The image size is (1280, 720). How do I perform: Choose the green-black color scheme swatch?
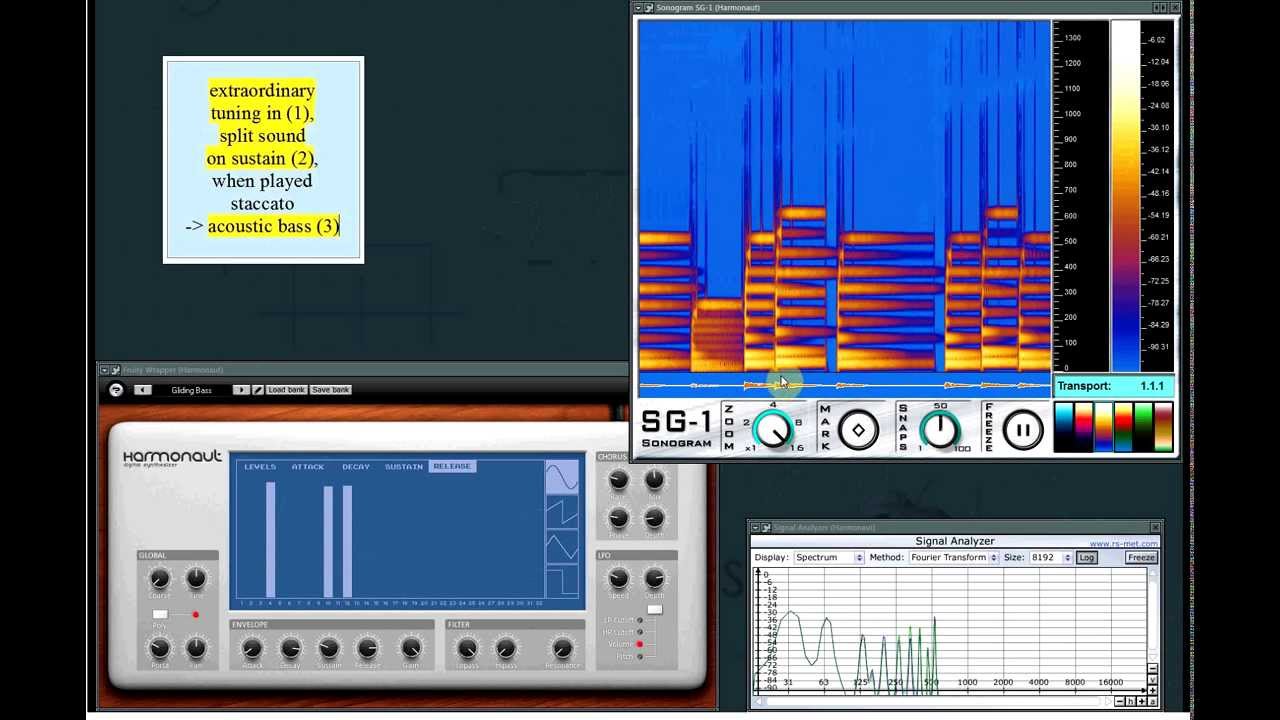(1143, 427)
